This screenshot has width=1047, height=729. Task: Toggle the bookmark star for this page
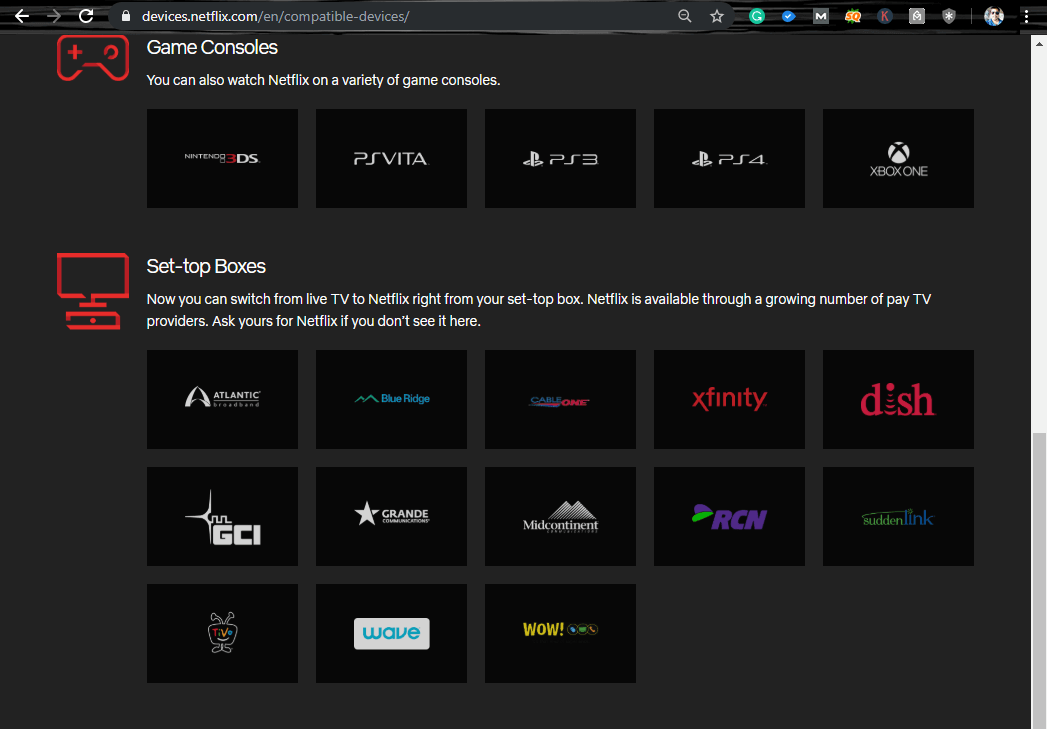click(x=716, y=16)
